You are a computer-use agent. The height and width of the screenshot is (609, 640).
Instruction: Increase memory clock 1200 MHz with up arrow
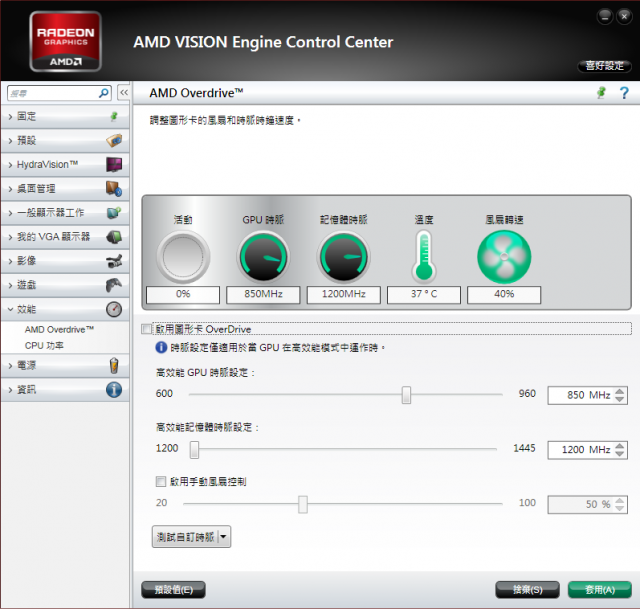pyautogui.click(x=620, y=446)
